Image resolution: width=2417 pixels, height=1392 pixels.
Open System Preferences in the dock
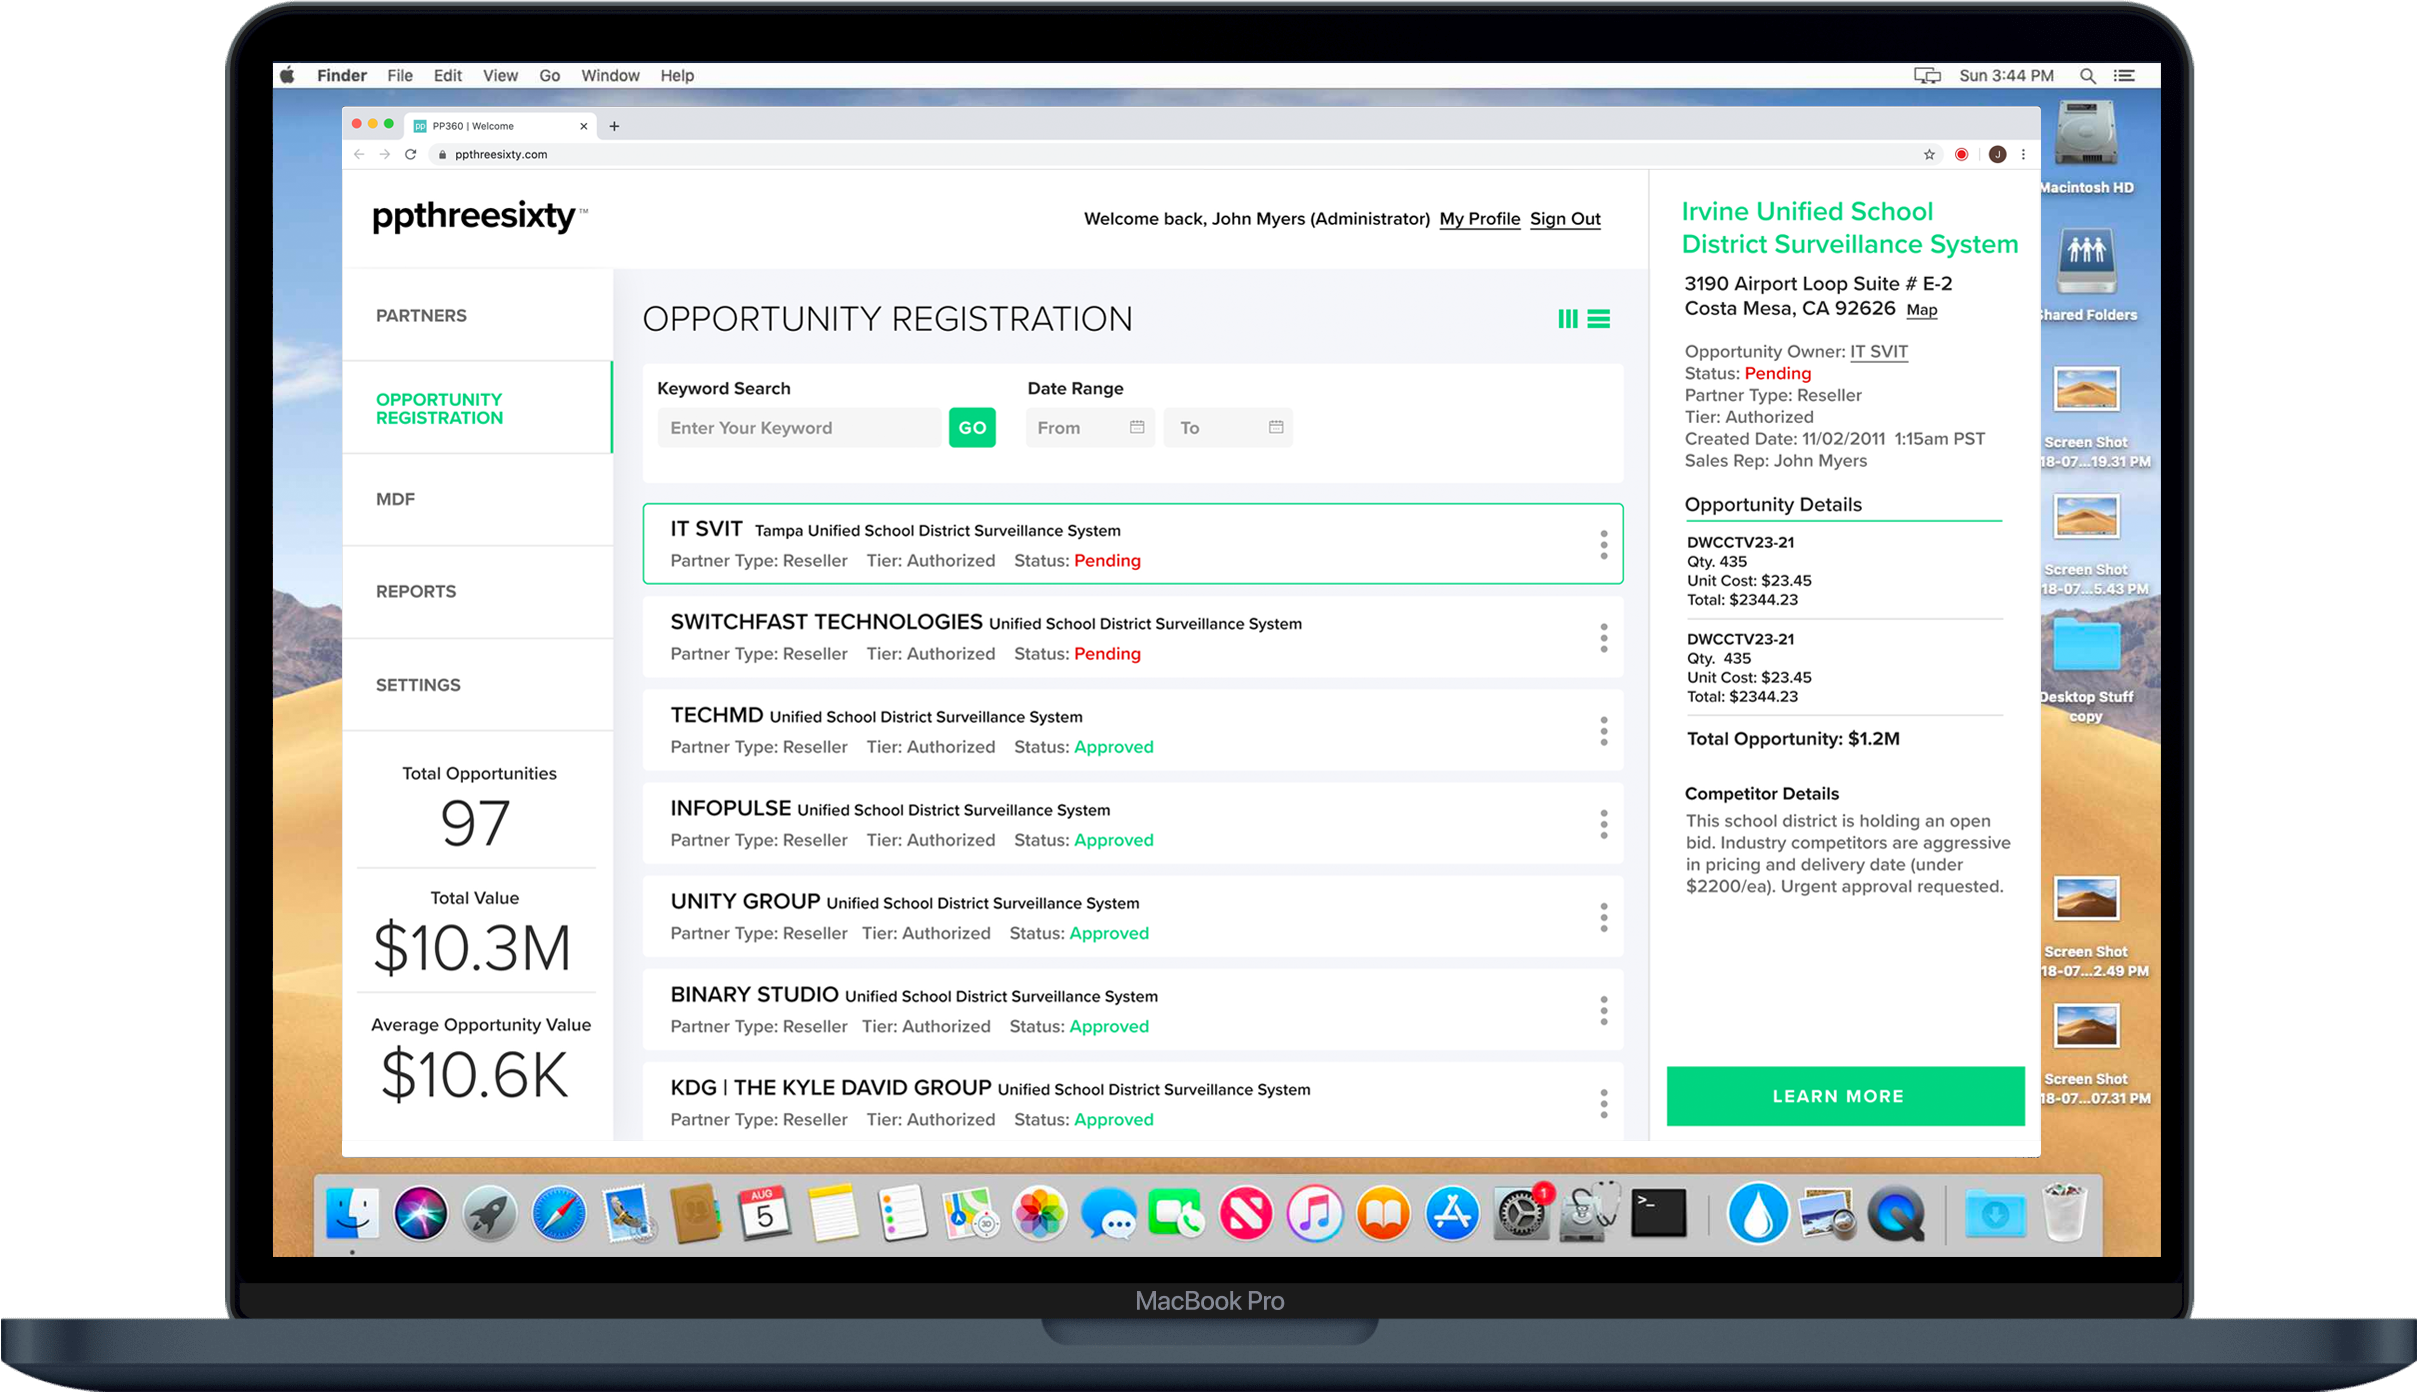[x=1521, y=1214]
